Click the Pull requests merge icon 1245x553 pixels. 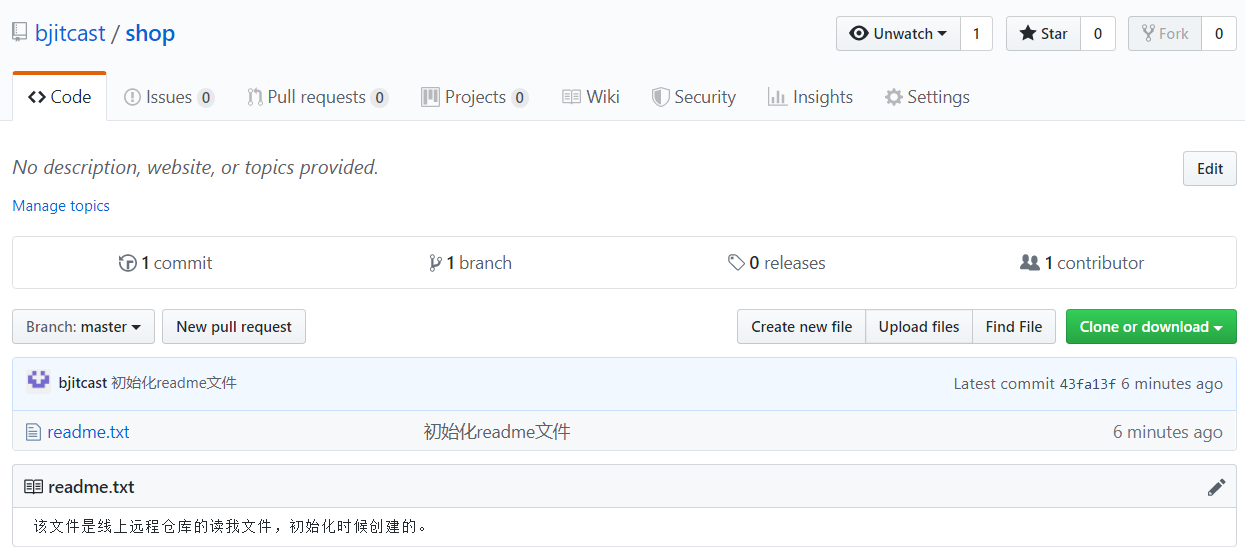tap(255, 97)
